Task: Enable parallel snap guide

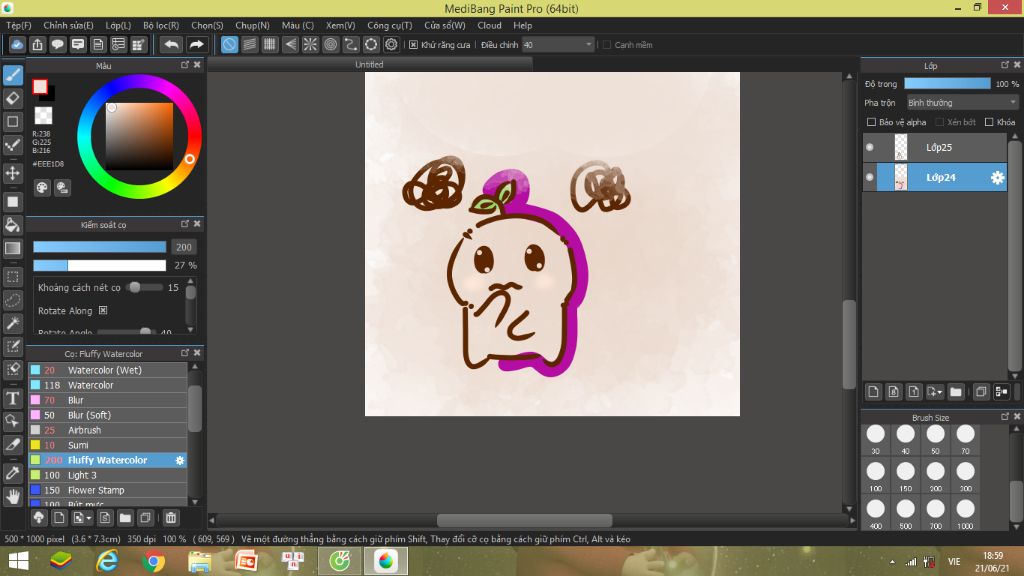Action: pos(249,44)
